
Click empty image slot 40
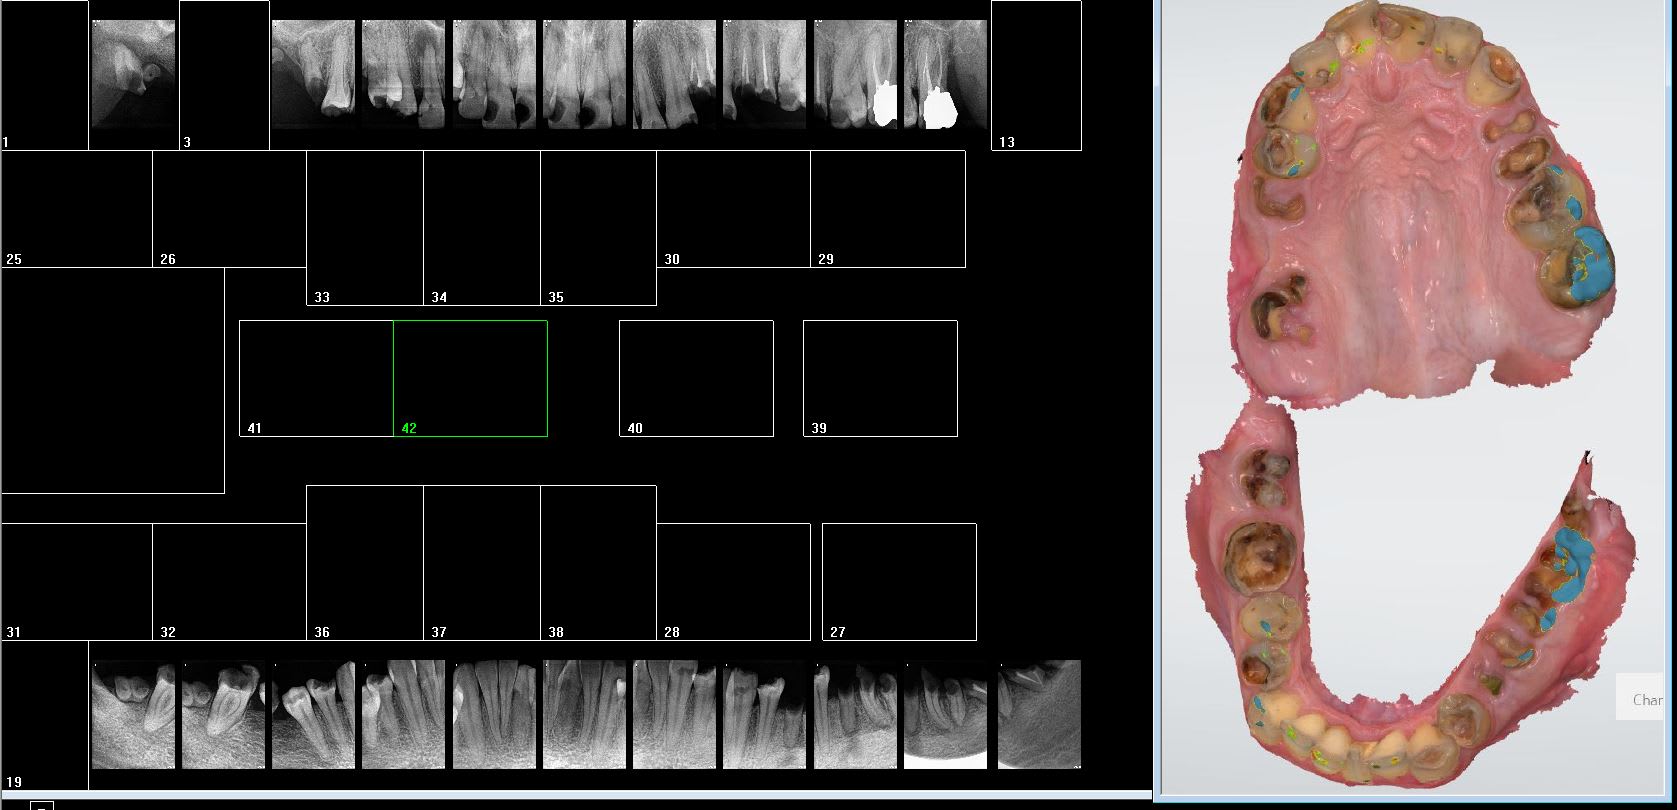(x=696, y=378)
